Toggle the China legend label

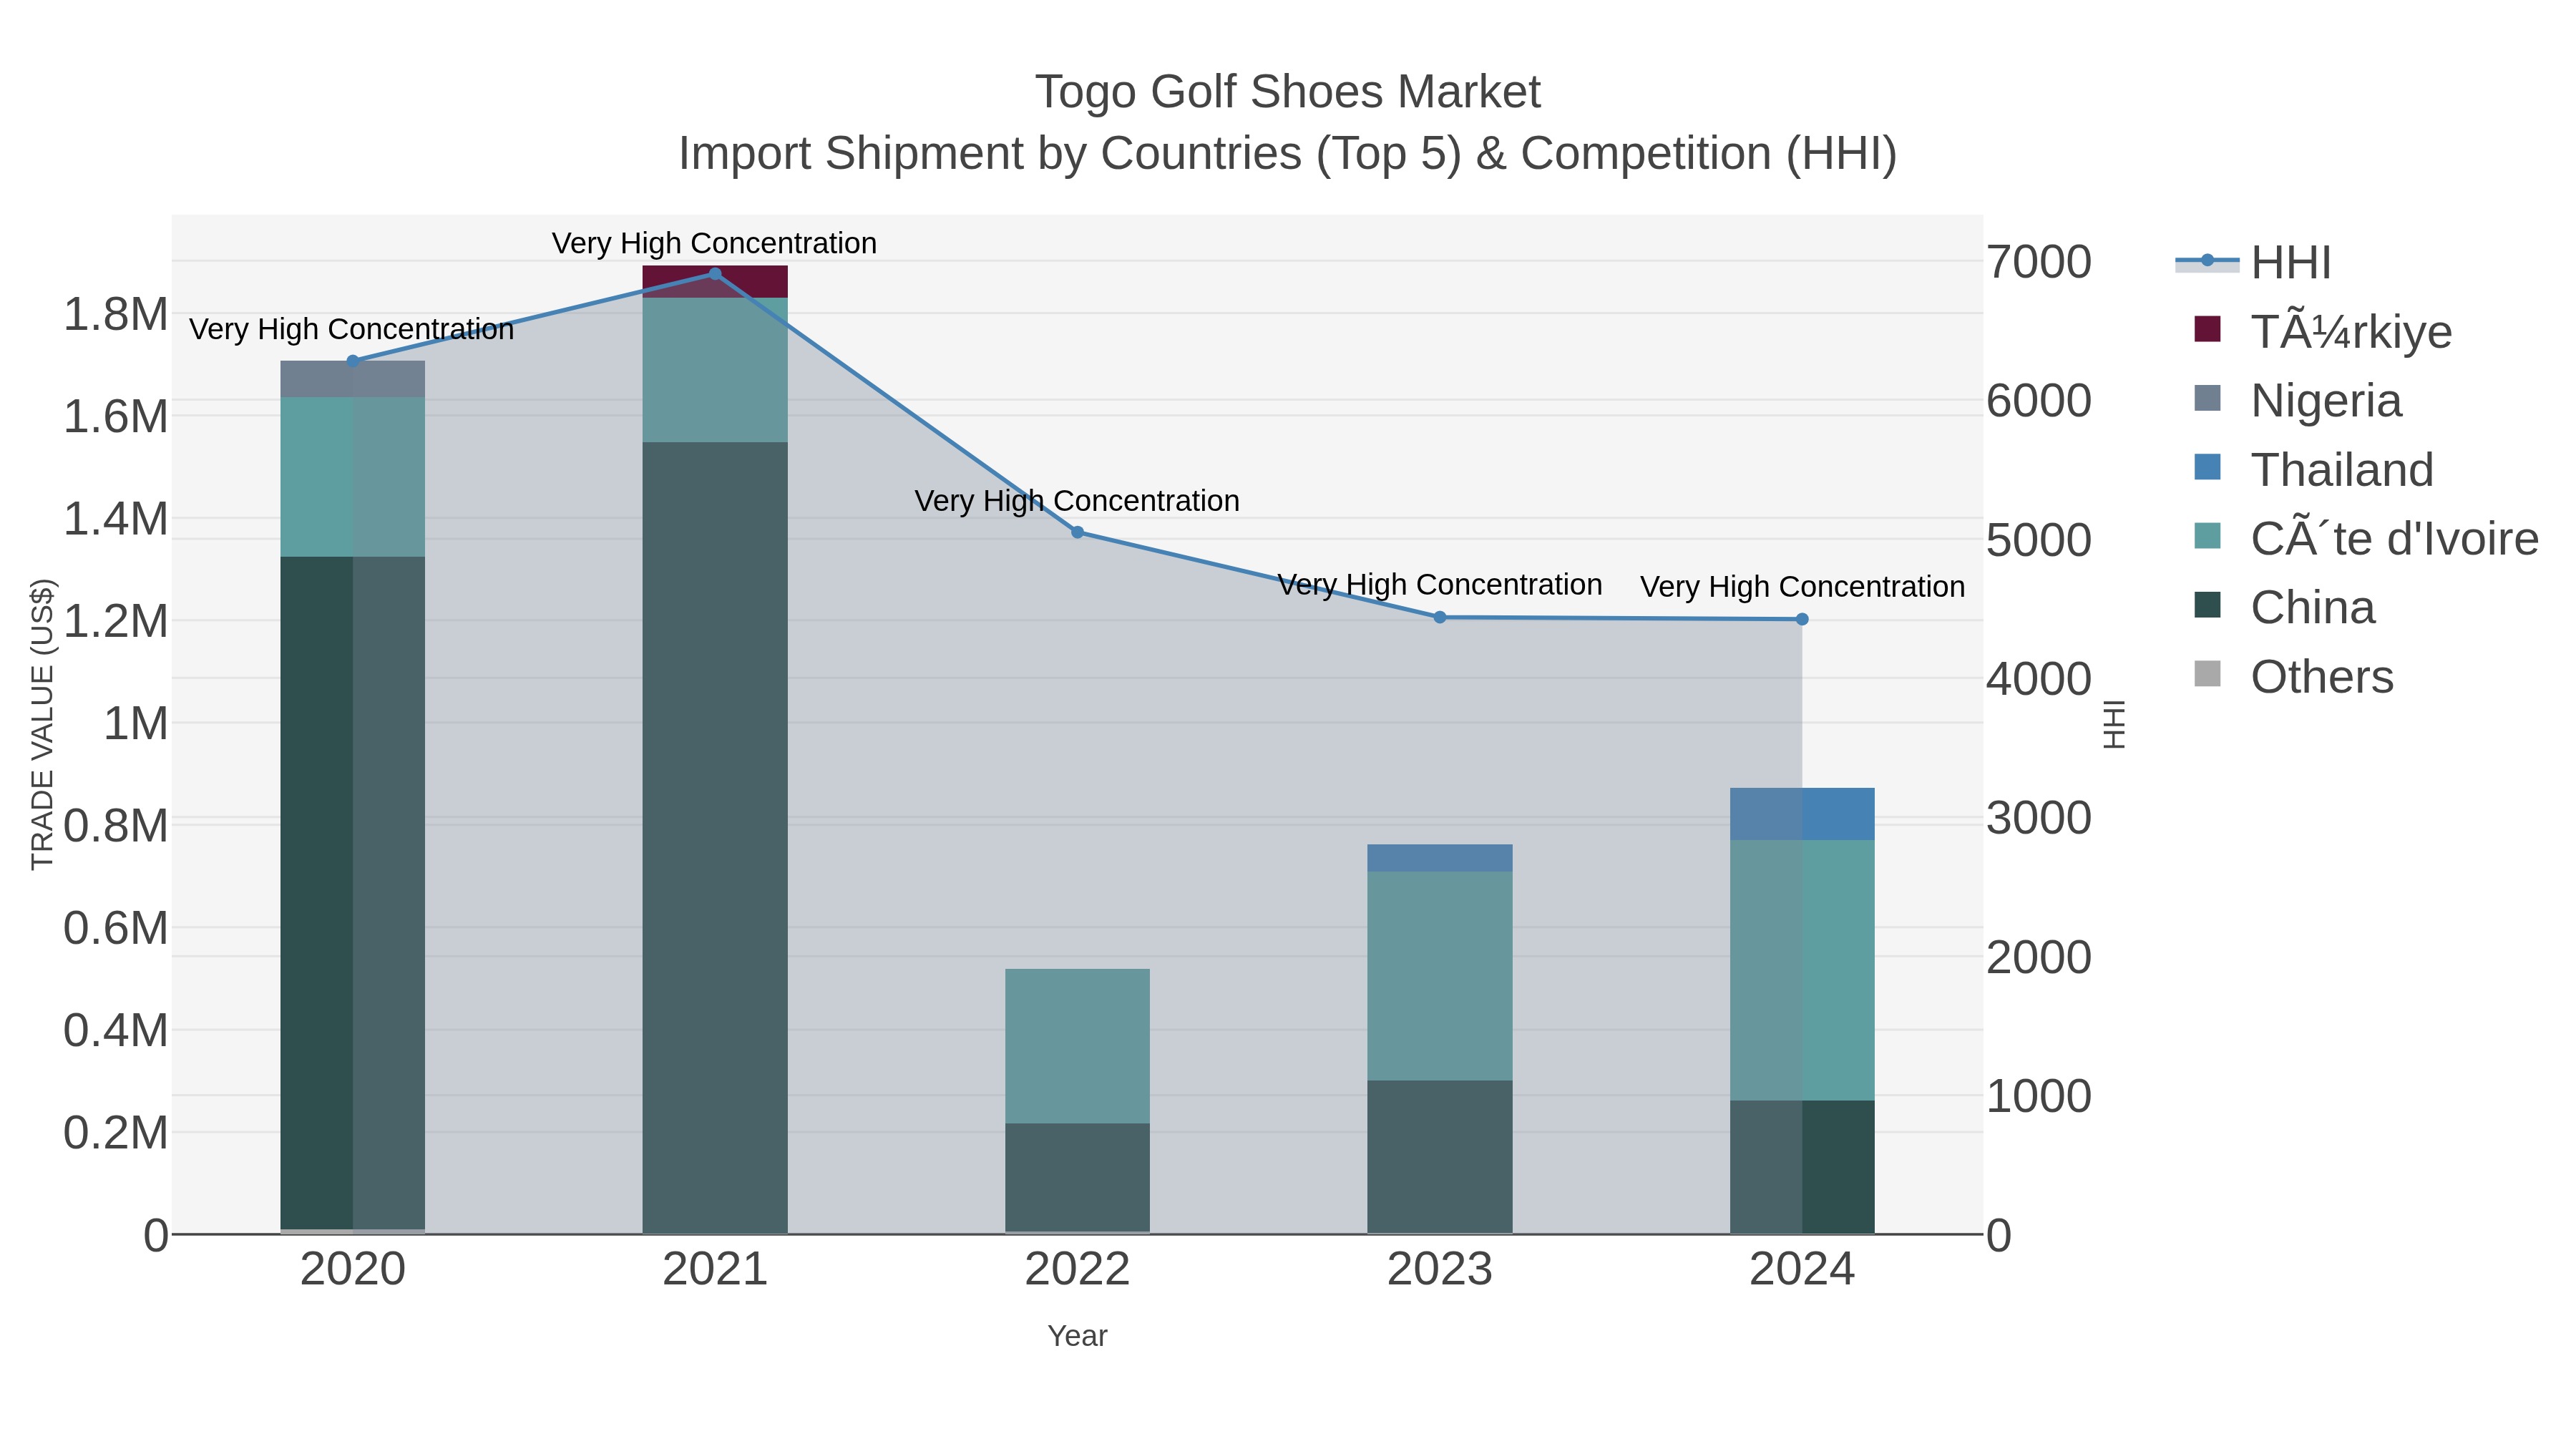pyautogui.click(x=2312, y=608)
